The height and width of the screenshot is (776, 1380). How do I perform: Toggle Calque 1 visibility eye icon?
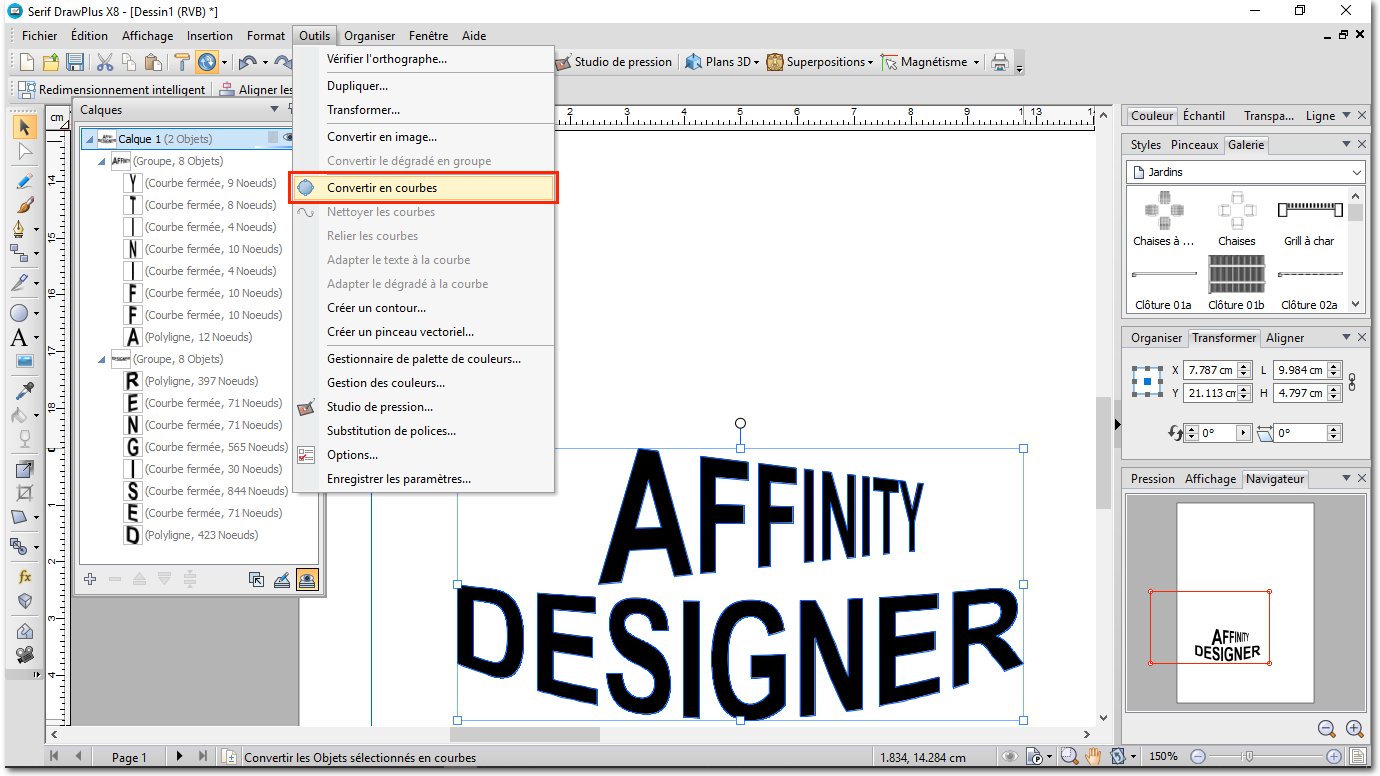[x=288, y=138]
